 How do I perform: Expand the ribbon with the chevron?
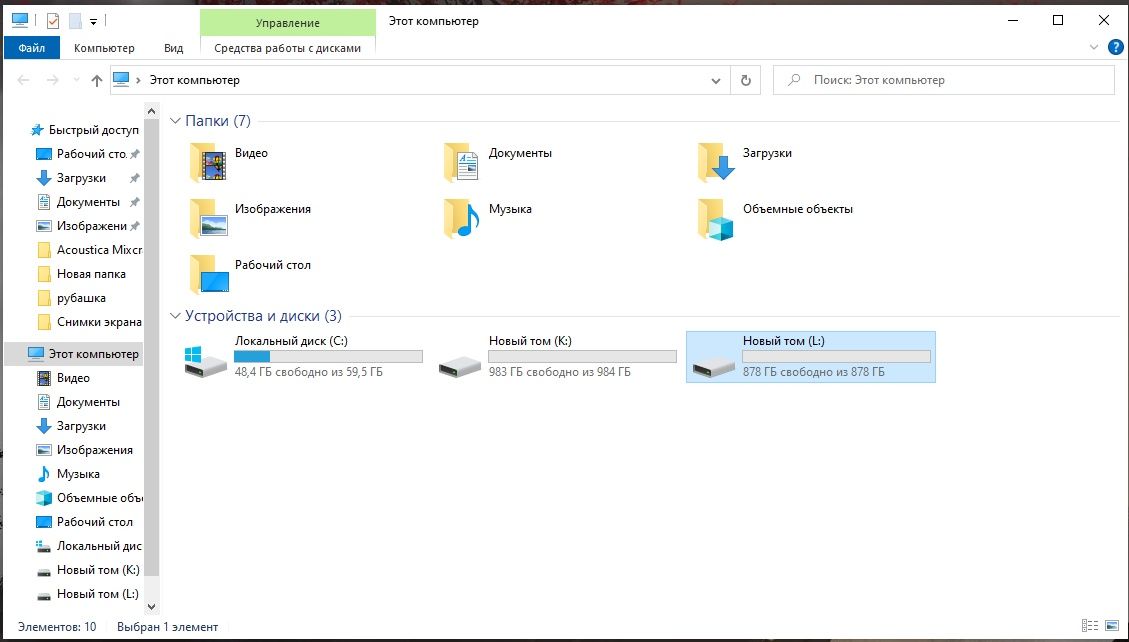pyautogui.click(x=1094, y=48)
